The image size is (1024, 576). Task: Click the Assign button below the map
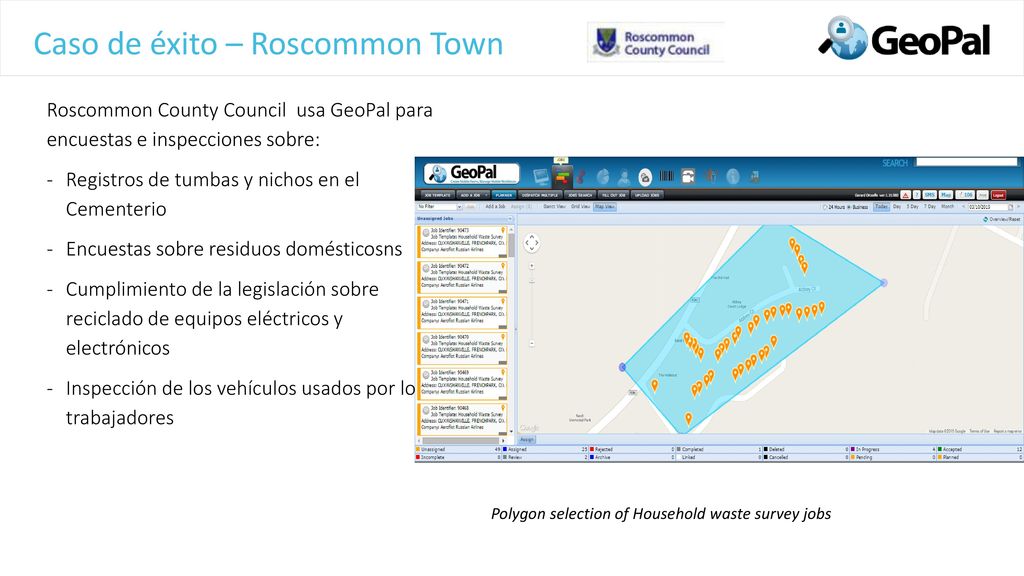click(526, 440)
